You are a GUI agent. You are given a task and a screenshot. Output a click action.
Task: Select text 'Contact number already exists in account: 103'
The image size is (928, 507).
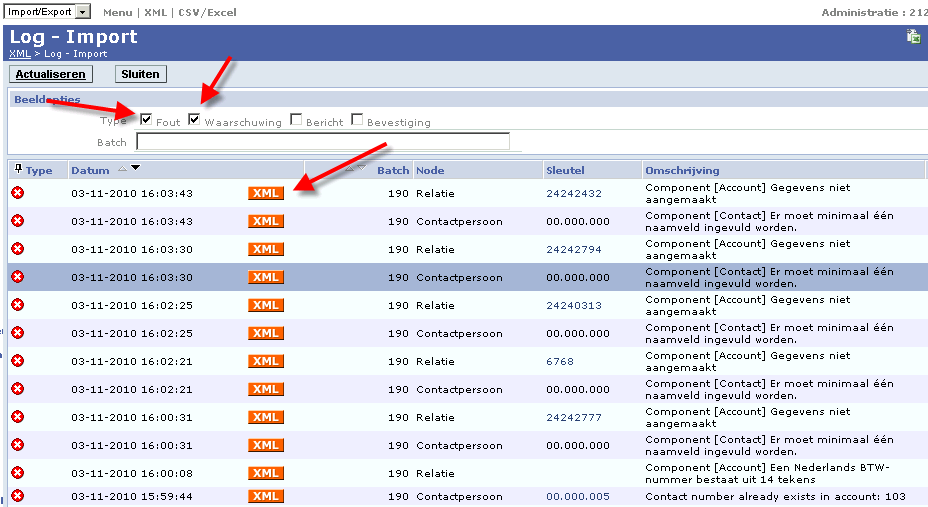pos(775,497)
